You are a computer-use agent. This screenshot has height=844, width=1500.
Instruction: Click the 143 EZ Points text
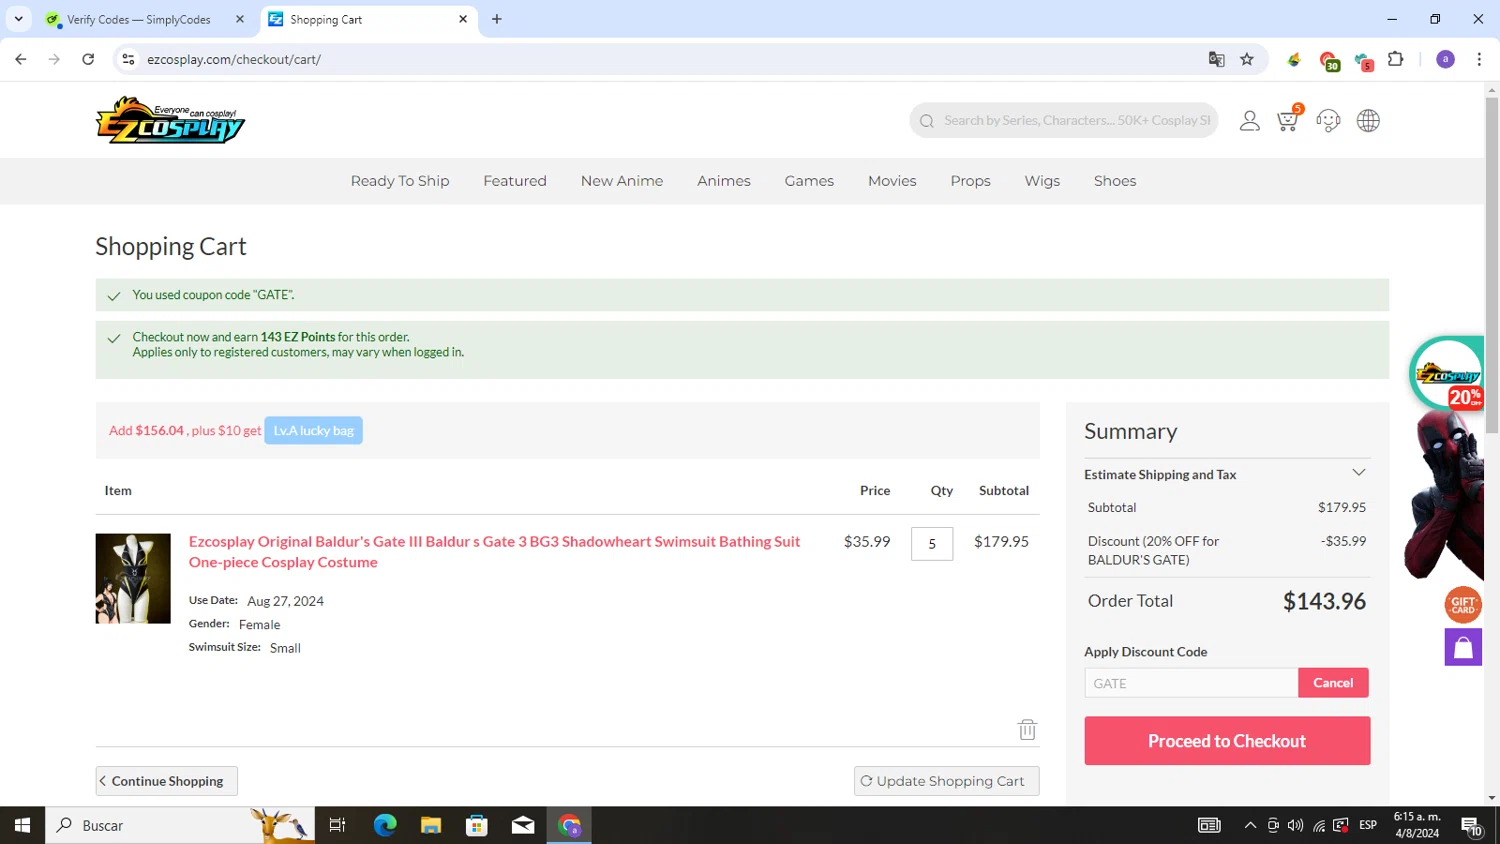[x=298, y=337]
